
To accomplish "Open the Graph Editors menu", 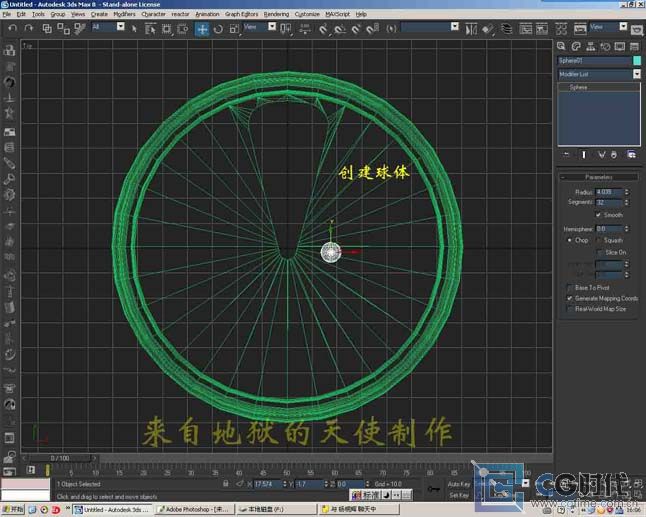I will (x=241, y=14).
